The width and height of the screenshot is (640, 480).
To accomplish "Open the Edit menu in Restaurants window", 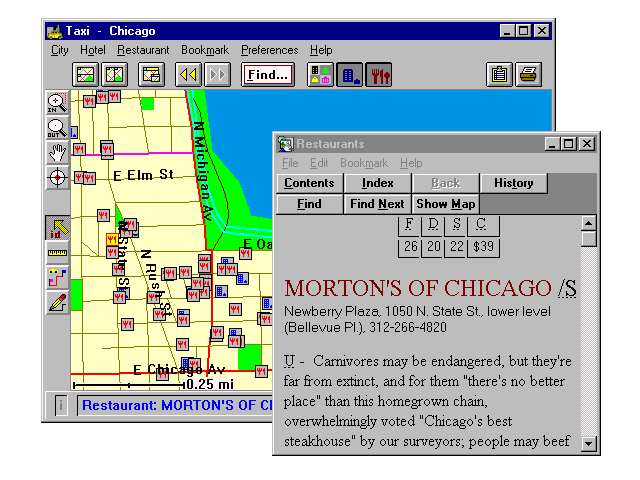I will 319,163.
